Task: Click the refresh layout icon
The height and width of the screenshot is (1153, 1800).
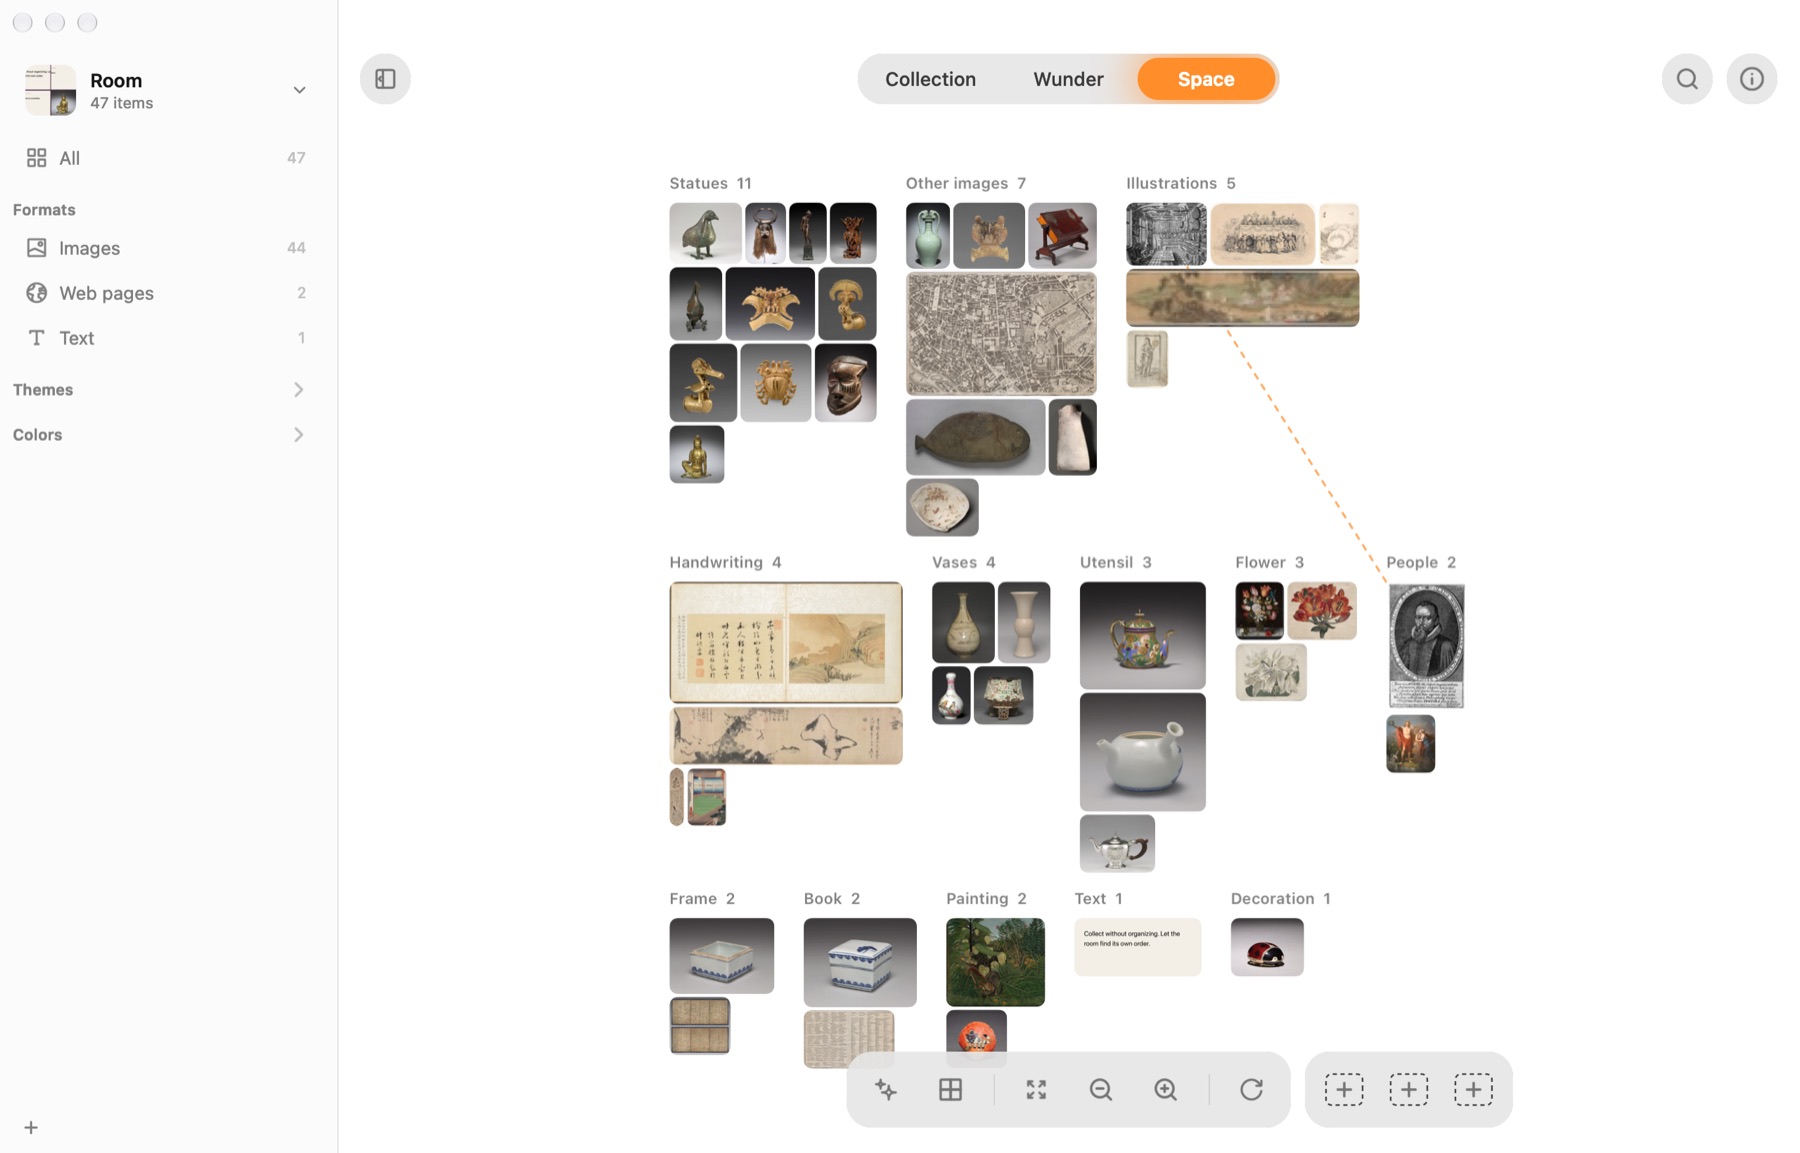Action: click(x=1251, y=1089)
